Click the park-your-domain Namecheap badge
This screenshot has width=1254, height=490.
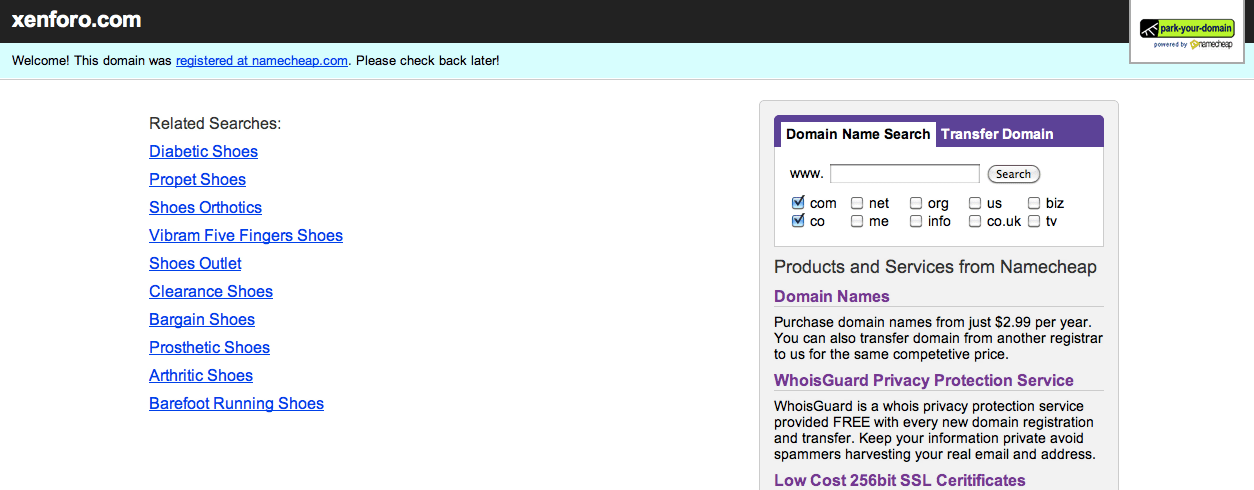1186,33
